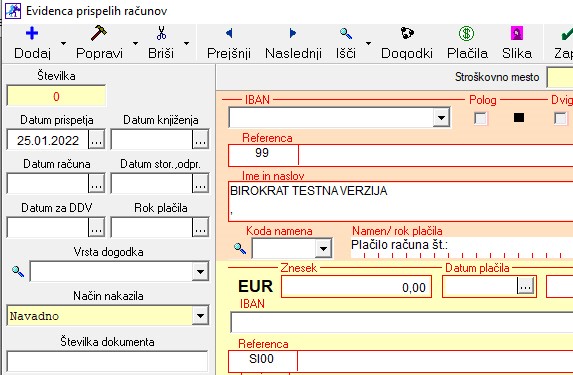Expand Način nakazila Navadno dropdown
Viewport: 573px width, 375px height.
pos(200,316)
